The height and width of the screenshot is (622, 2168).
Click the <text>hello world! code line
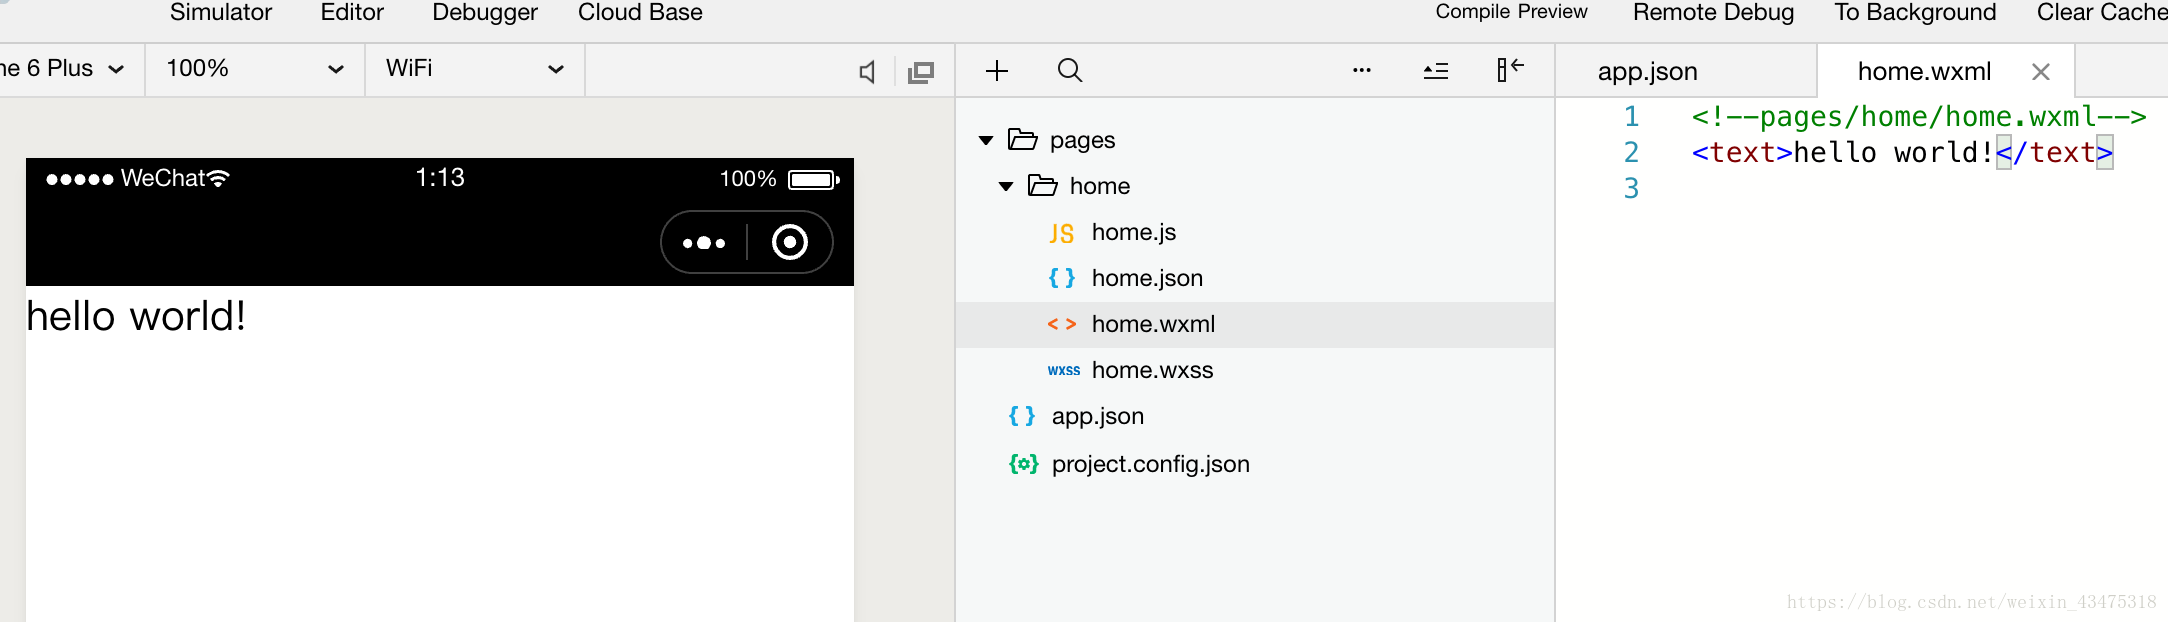[1902, 152]
